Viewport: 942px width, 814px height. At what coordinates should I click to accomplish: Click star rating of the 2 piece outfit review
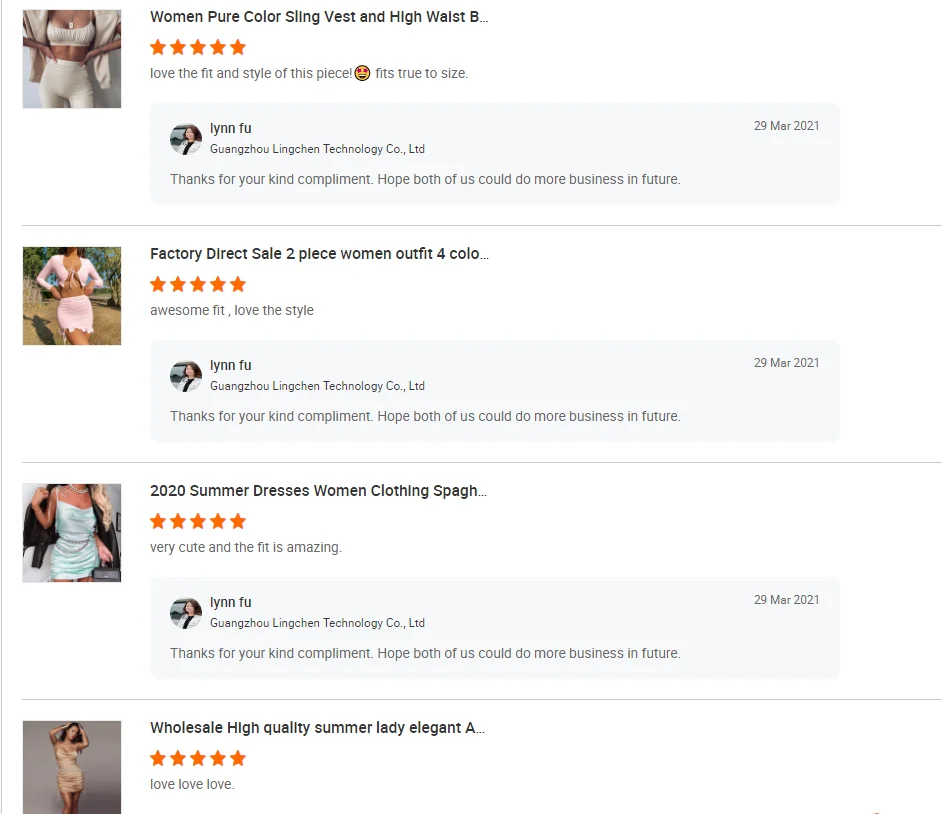(197, 284)
